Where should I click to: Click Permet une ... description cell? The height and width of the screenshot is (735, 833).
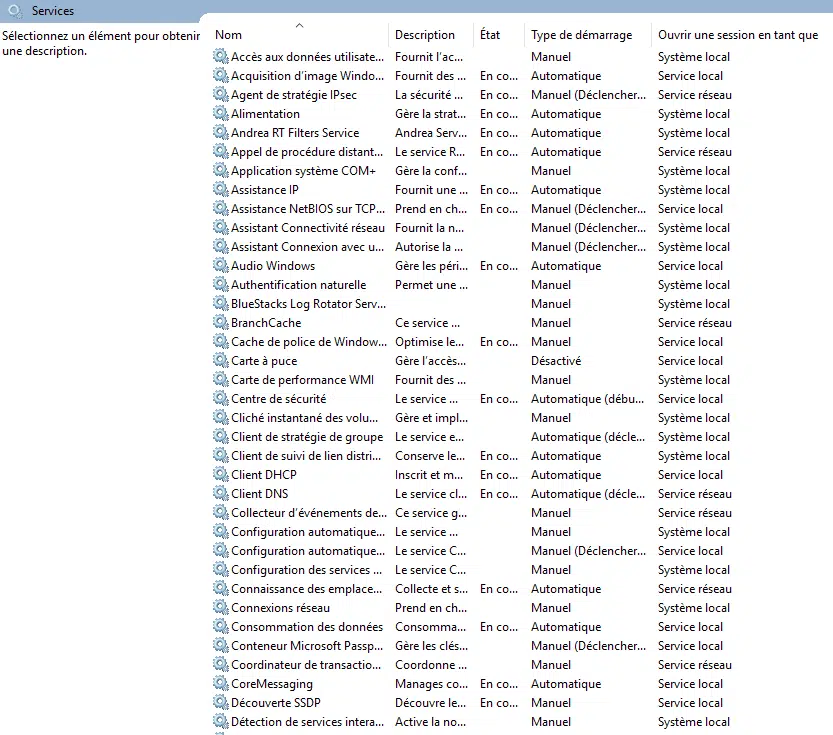point(431,285)
